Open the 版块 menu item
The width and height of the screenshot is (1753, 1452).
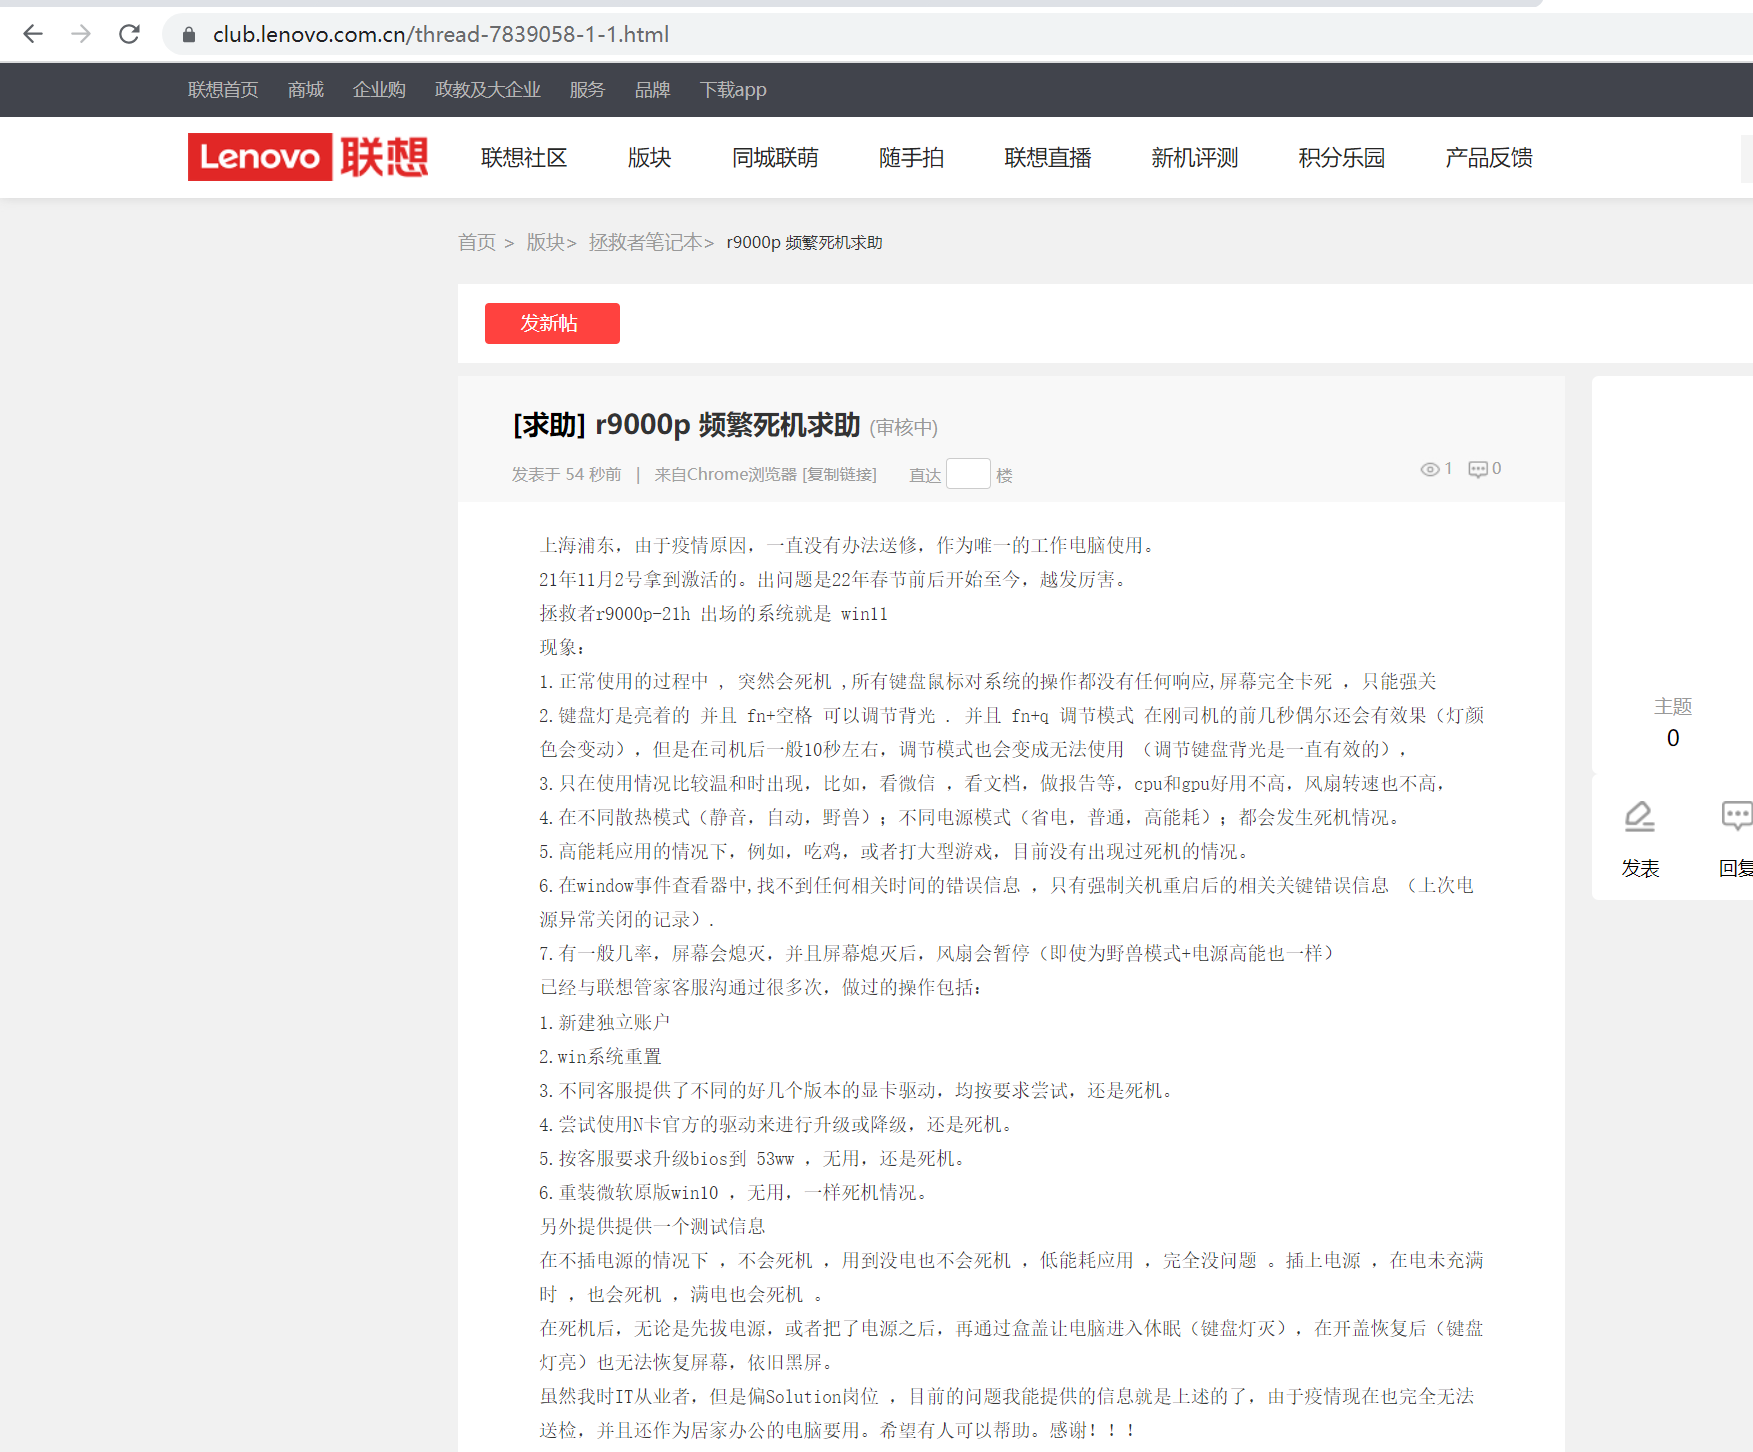click(649, 158)
